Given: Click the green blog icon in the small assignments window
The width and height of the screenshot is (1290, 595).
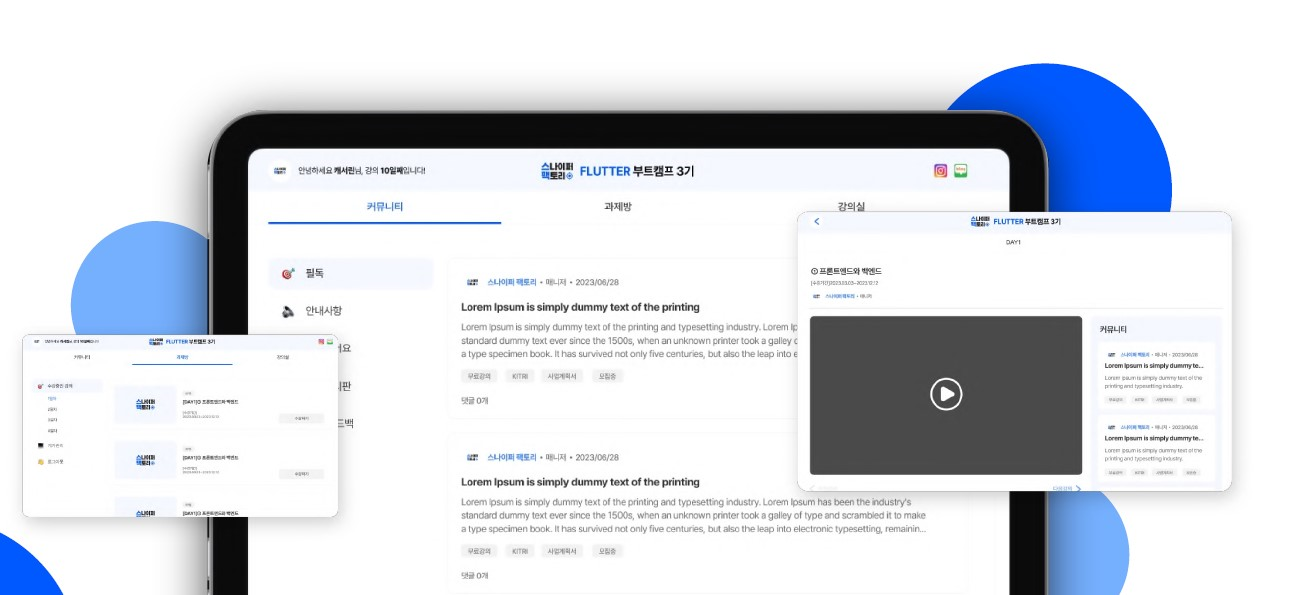Looking at the screenshot, I should click(x=328, y=342).
